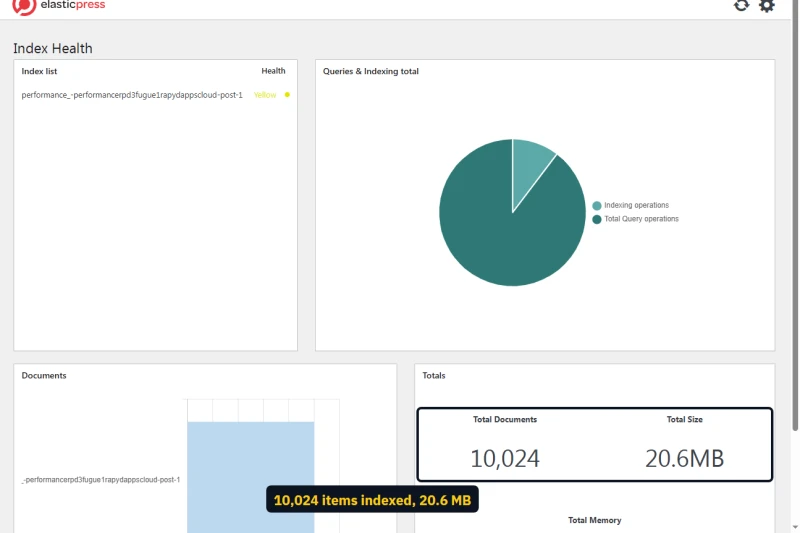Click the Health column header
This screenshot has width=800, height=533.
click(x=273, y=71)
